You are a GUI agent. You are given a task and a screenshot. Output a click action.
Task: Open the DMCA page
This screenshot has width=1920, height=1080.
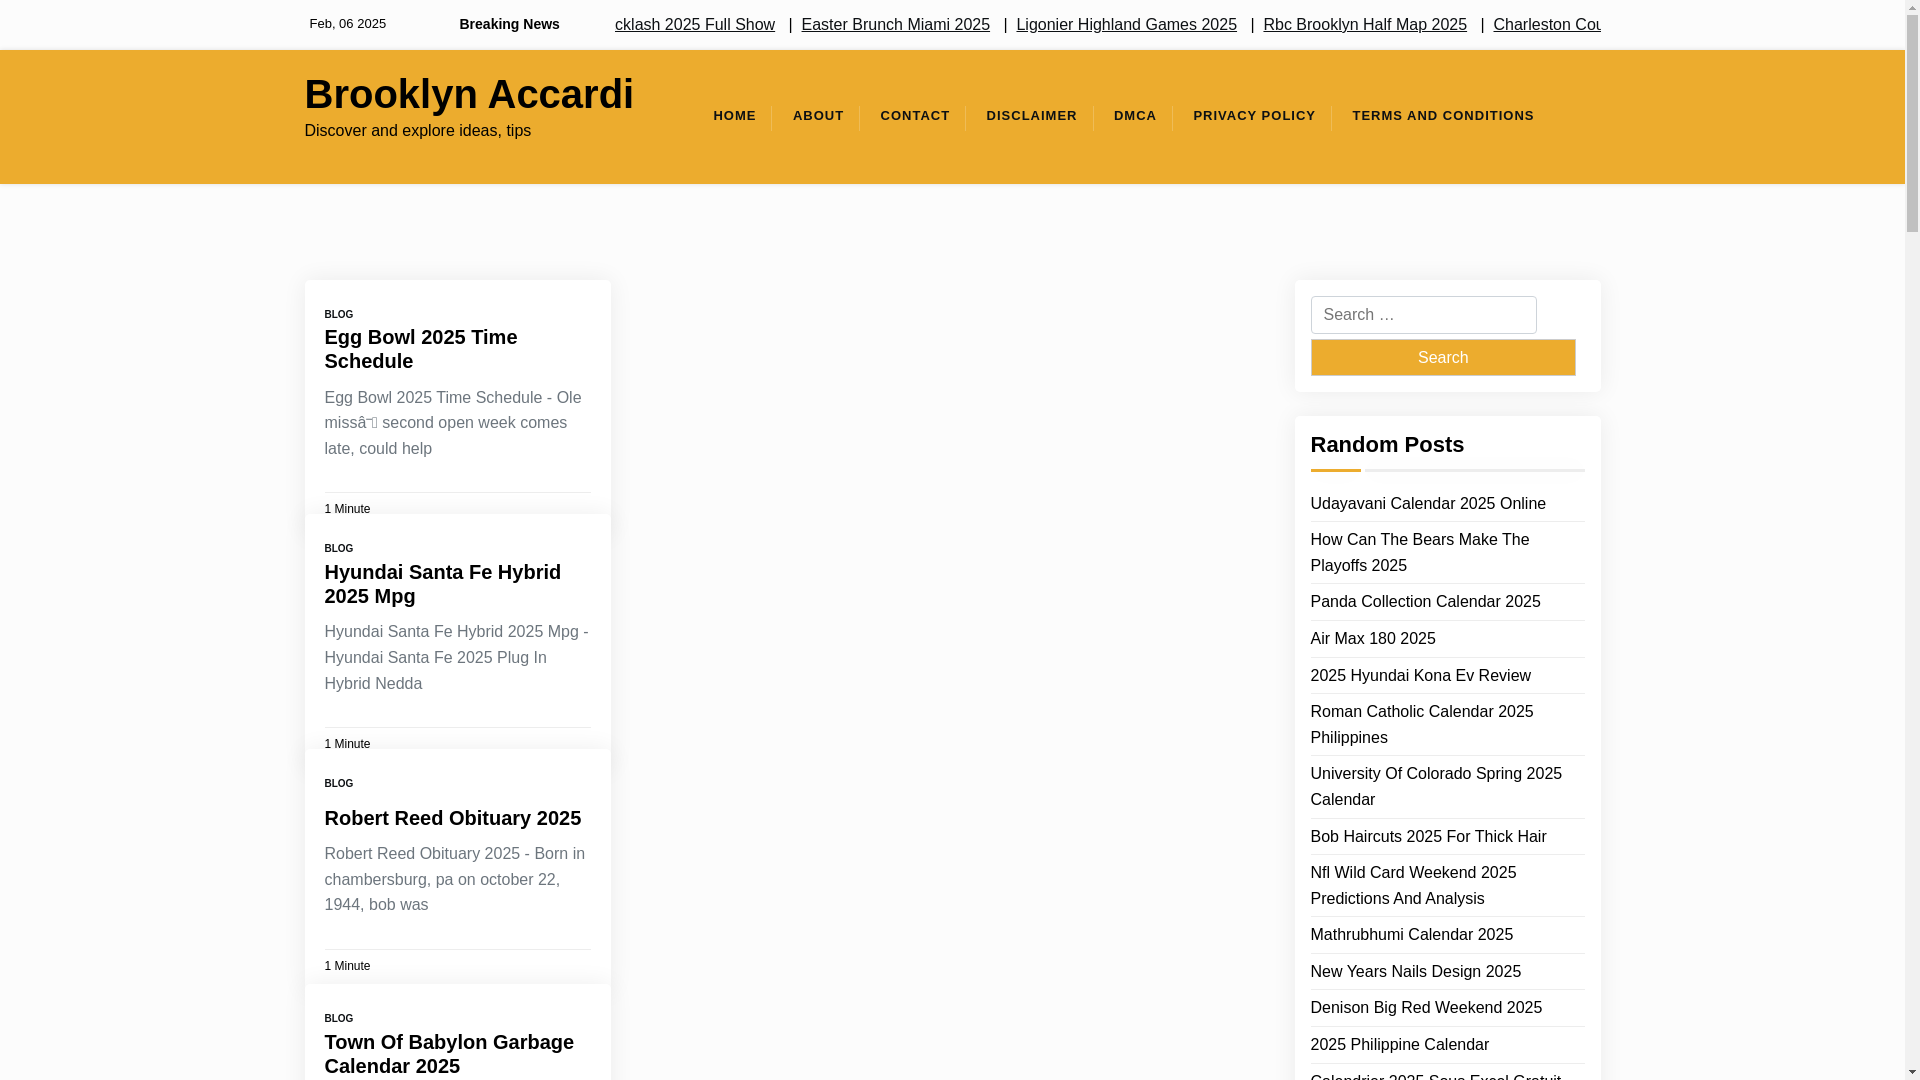click(x=1135, y=116)
